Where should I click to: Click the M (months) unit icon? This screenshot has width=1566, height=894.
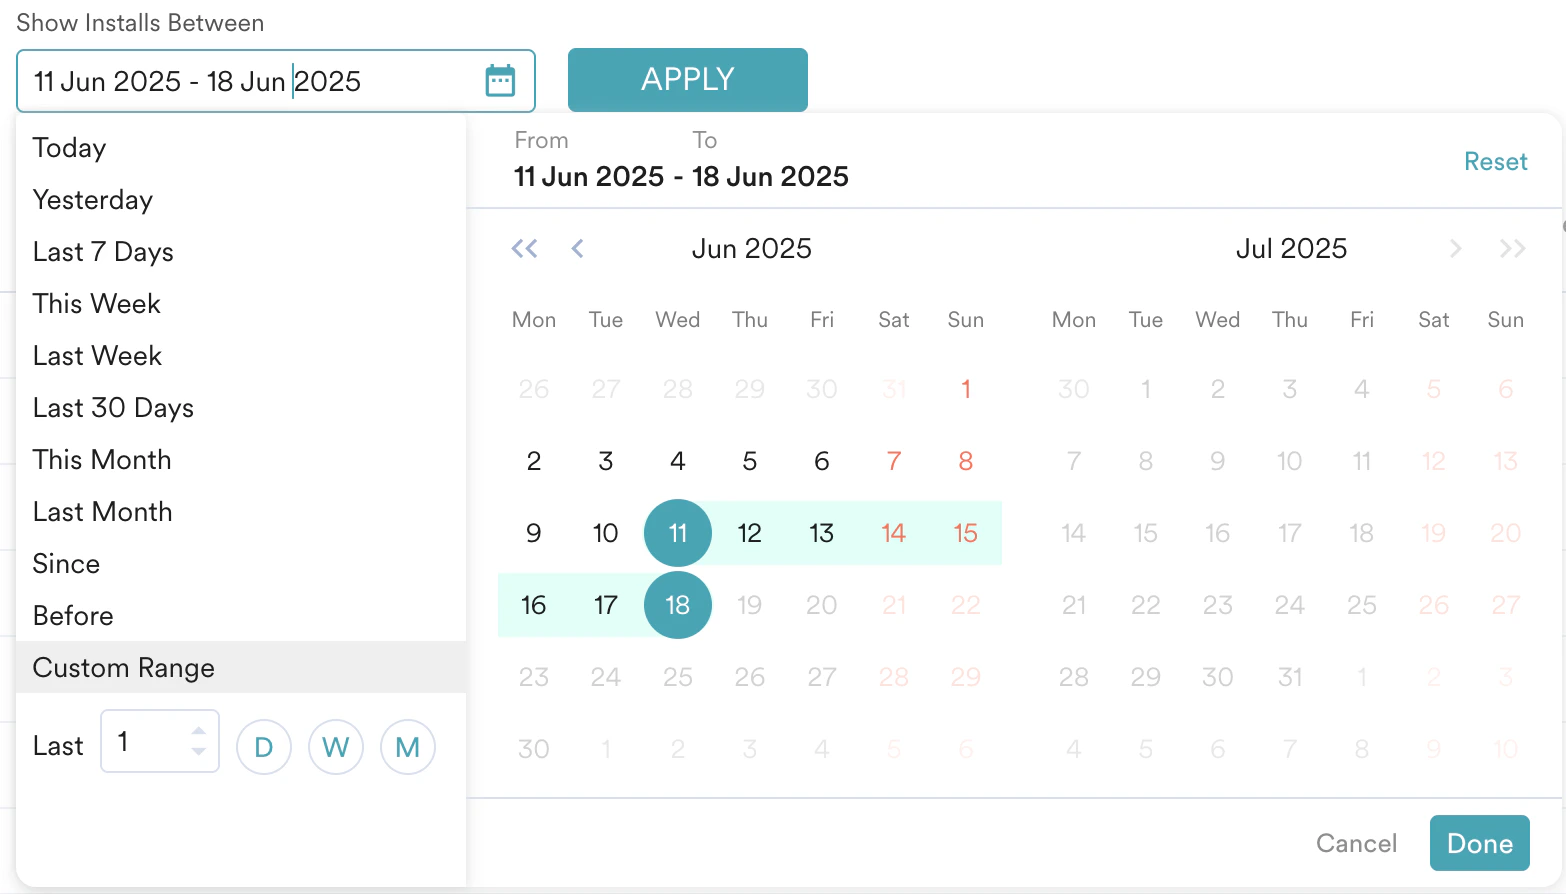click(x=407, y=746)
